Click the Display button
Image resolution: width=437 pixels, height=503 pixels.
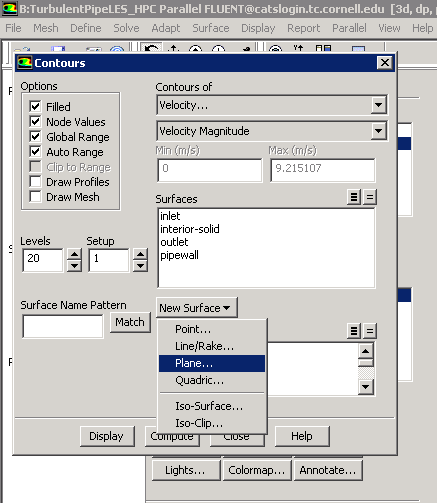pyautogui.click(x=107, y=436)
